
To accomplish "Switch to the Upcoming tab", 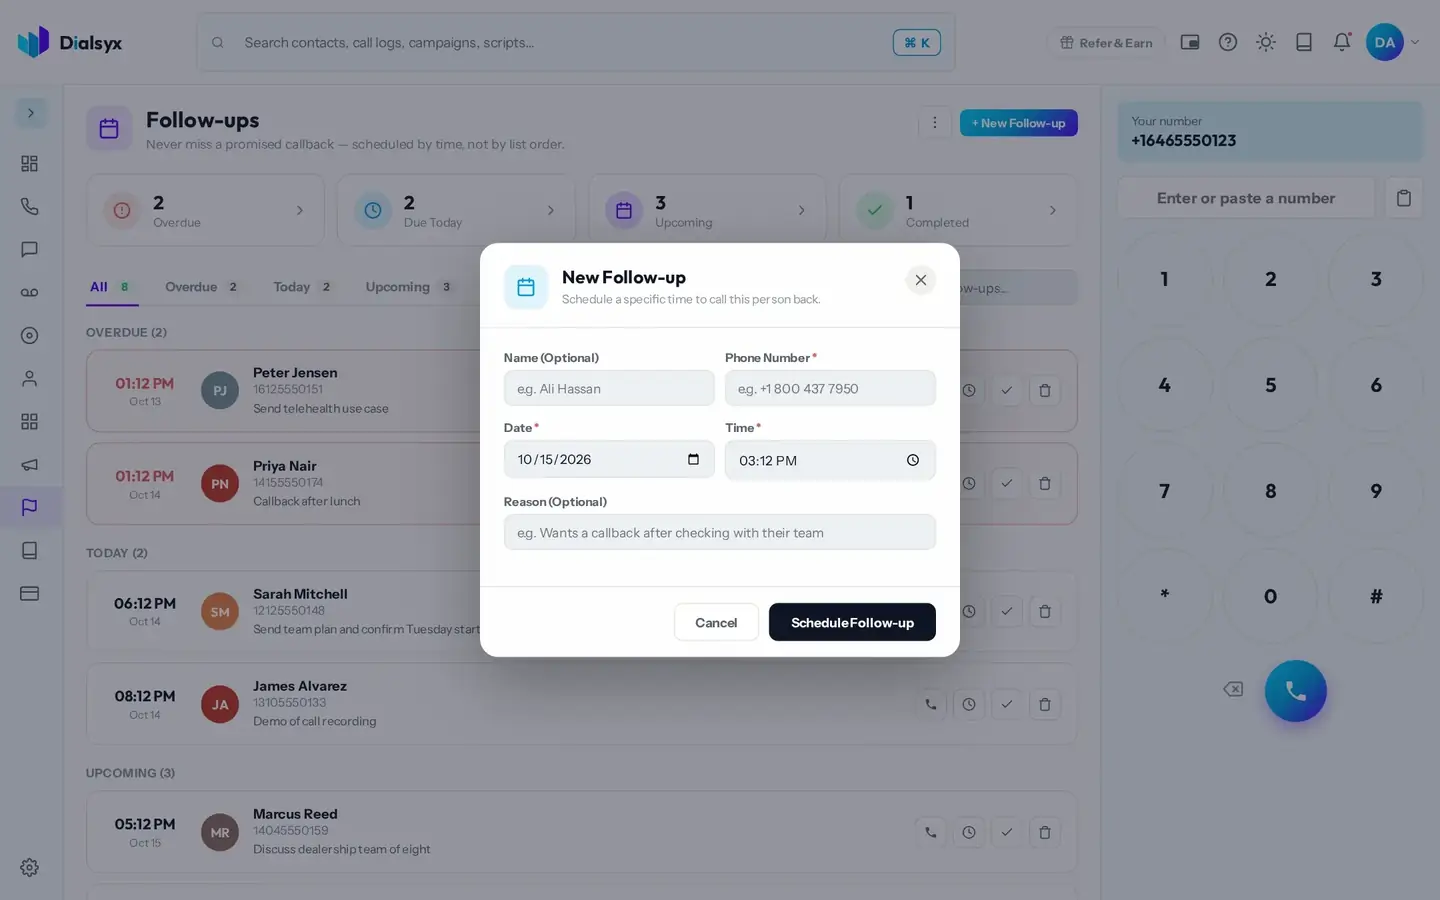I will tap(408, 287).
